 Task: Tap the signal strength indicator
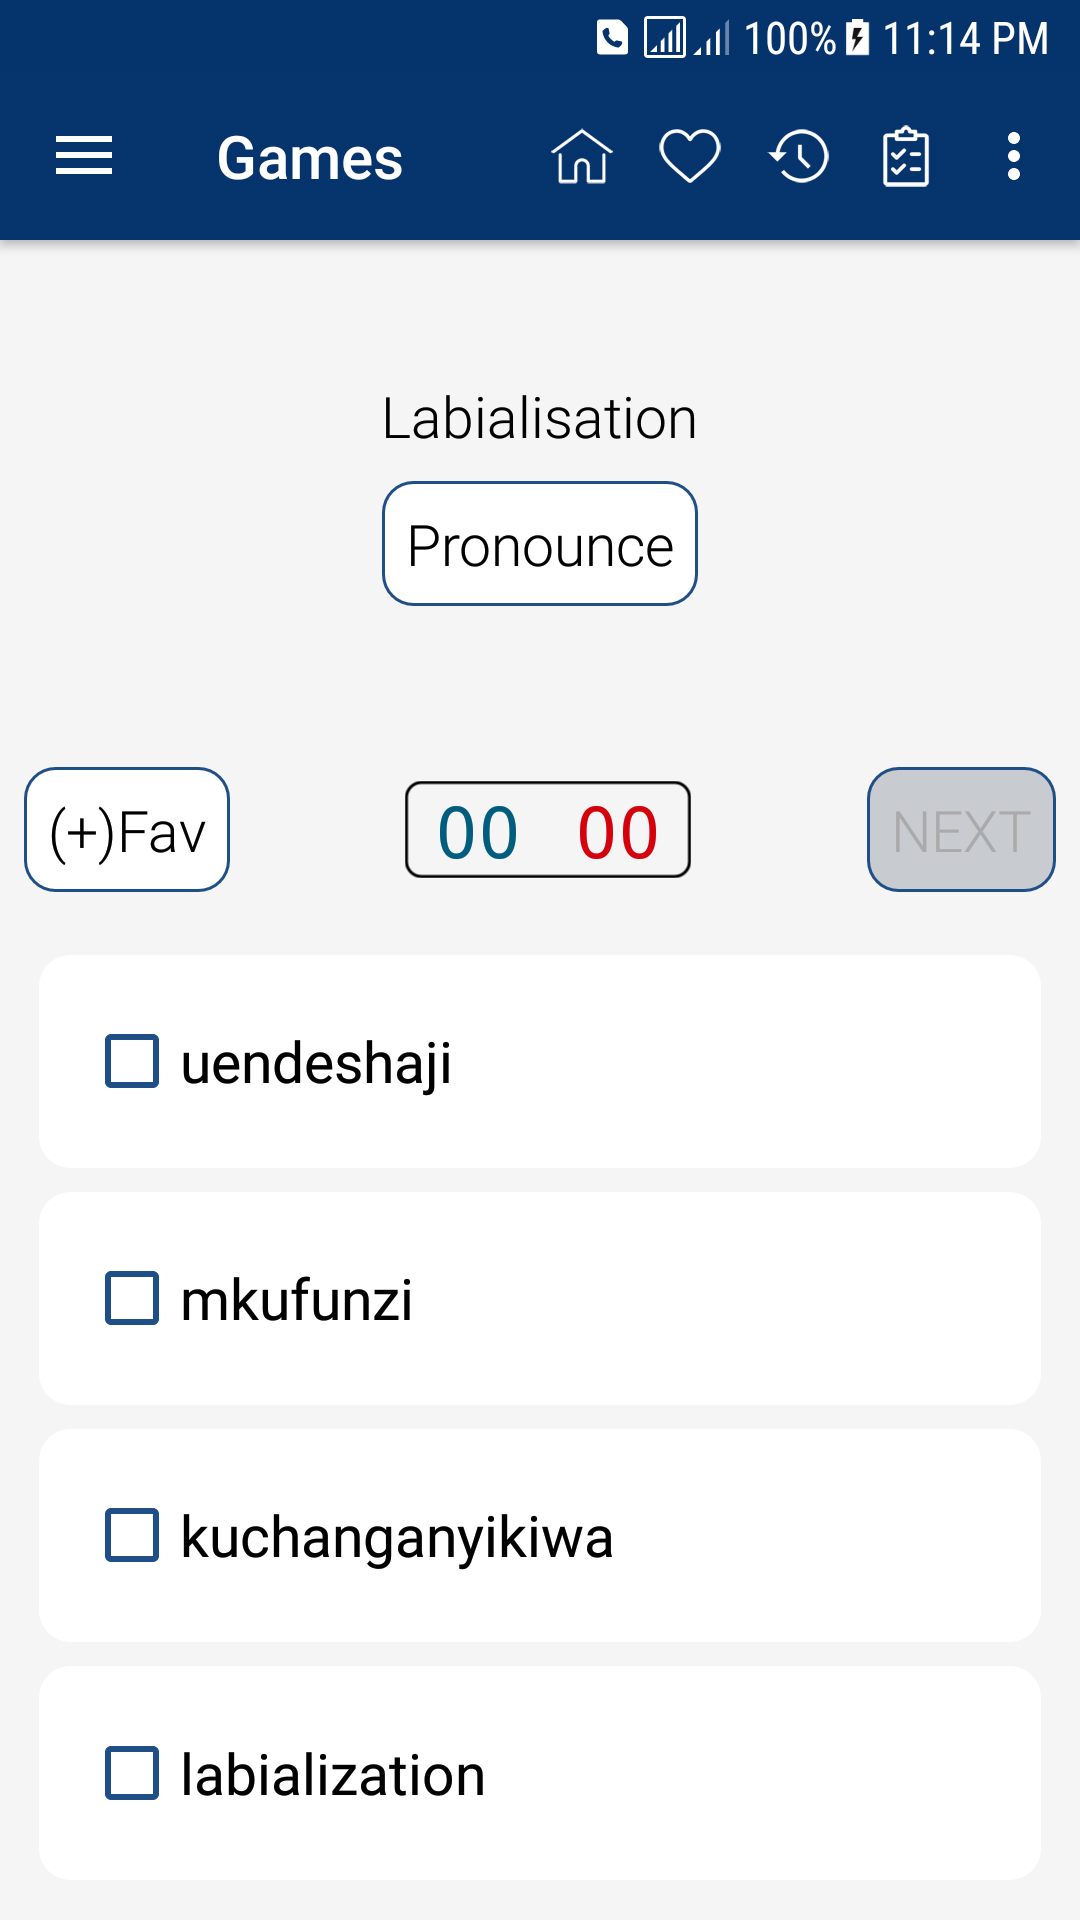(666, 38)
